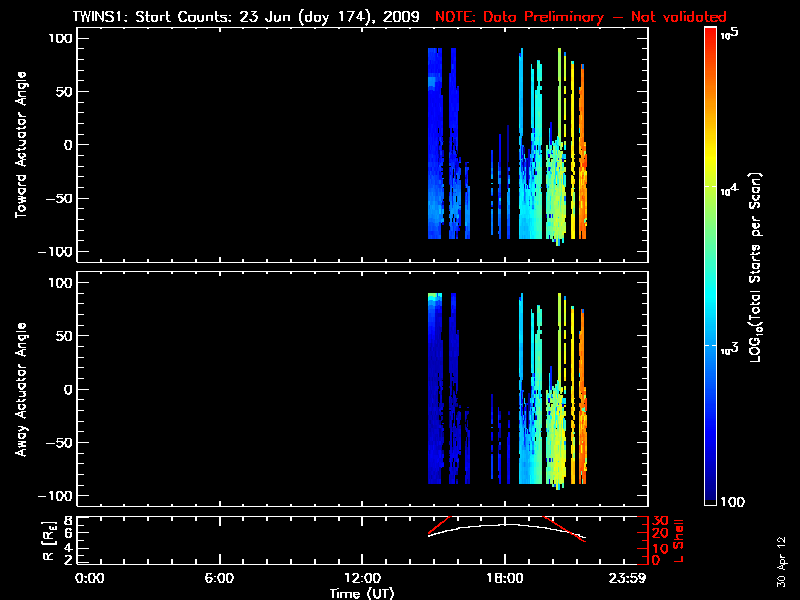800x600 pixels.
Task: Click the white orbit curve in bottom panel
Action: (505, 525)
